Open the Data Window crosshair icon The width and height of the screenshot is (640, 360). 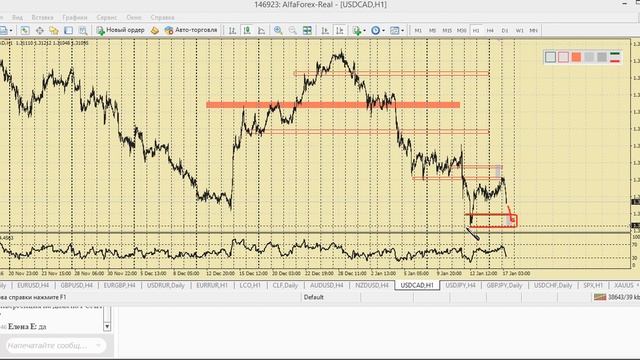pos(40,30)
